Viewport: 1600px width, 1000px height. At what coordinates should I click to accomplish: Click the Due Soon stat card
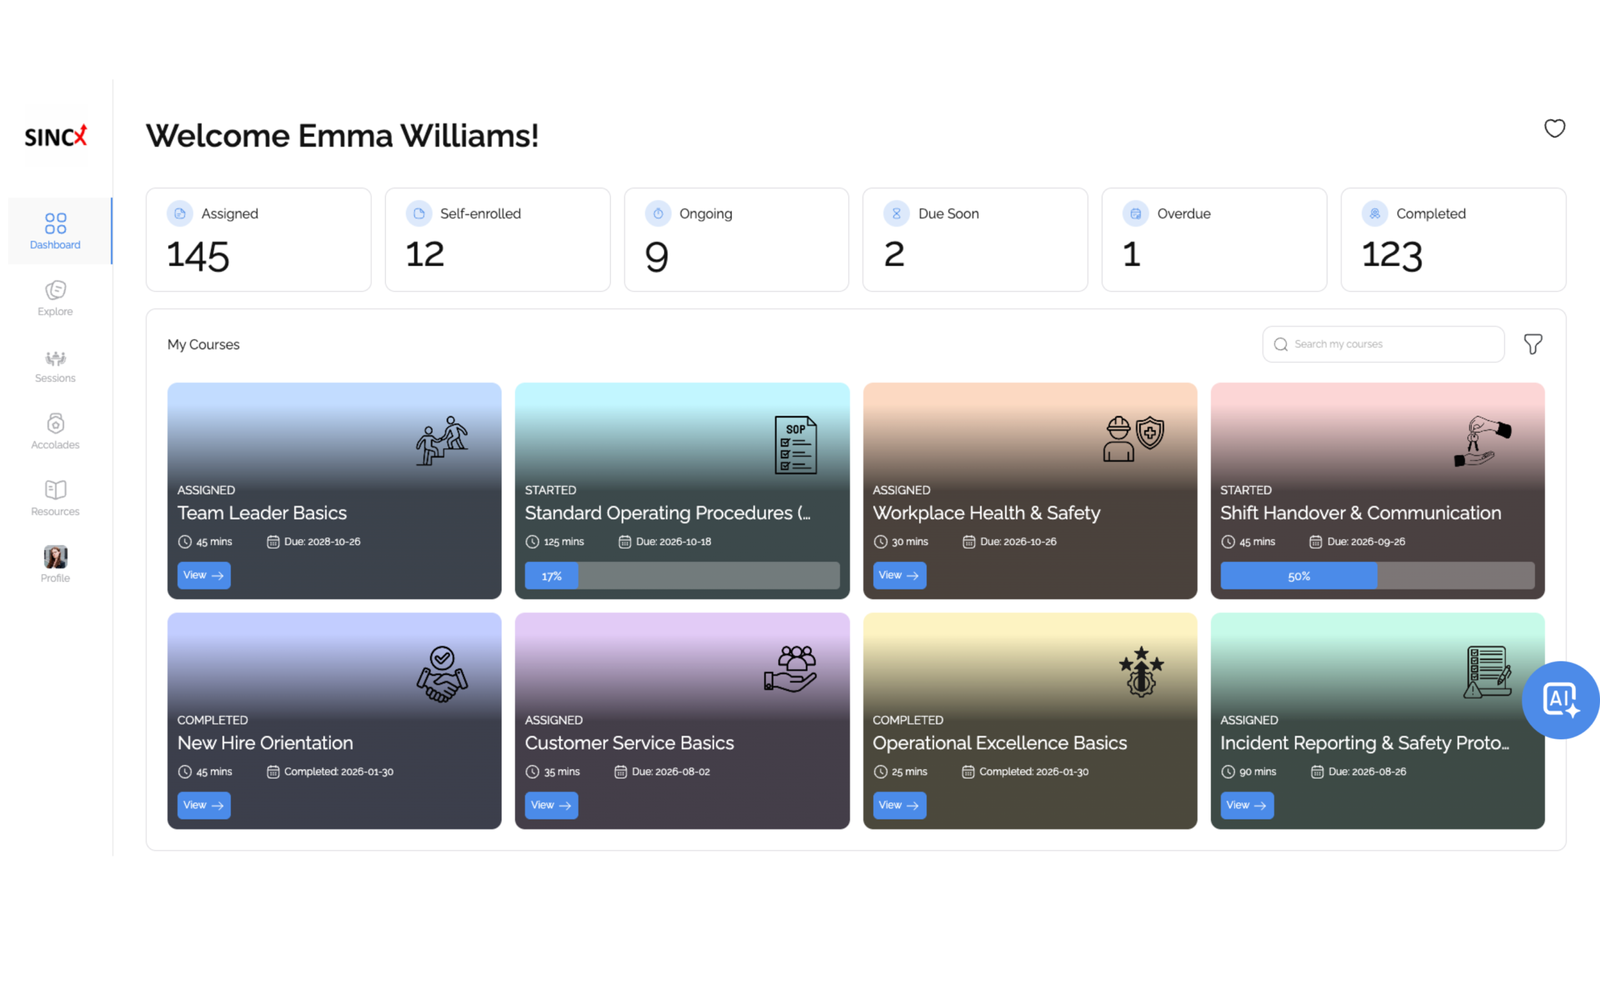click(974, 240)
